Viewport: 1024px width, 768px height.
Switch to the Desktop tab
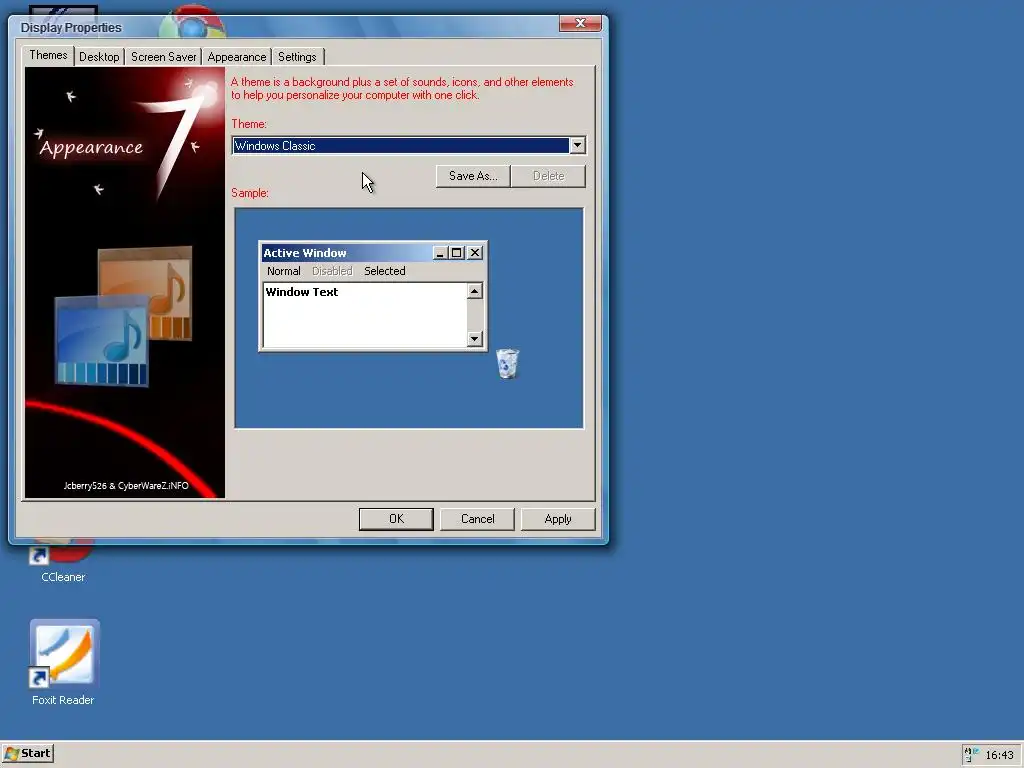click(x=99, y=57)
